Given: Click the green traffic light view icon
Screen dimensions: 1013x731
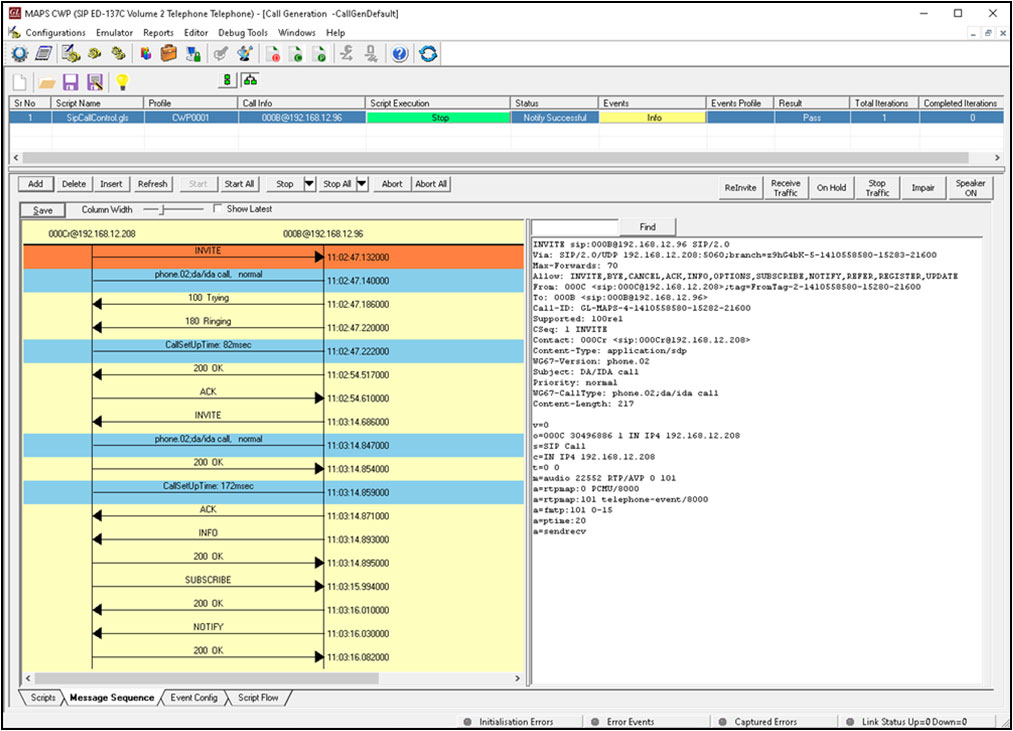Looking at the screenshot, I should tap(227, 80).
